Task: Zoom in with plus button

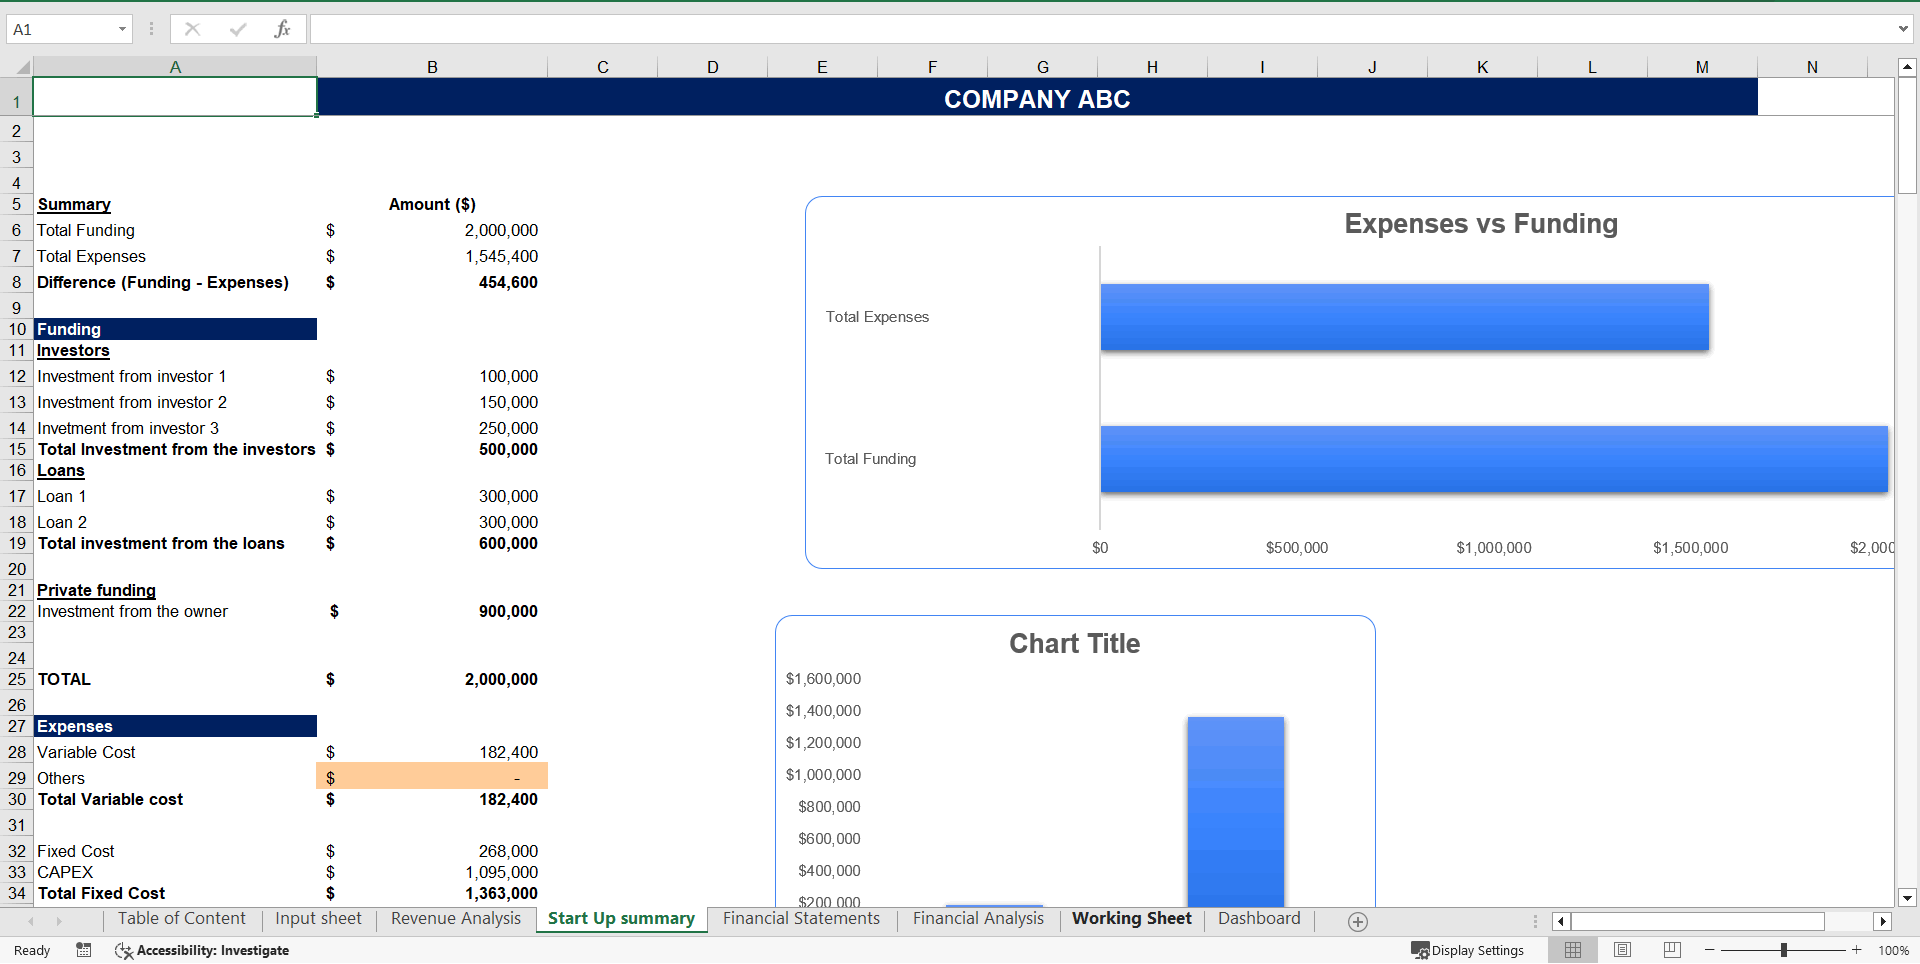Action: coord(1856,950)
